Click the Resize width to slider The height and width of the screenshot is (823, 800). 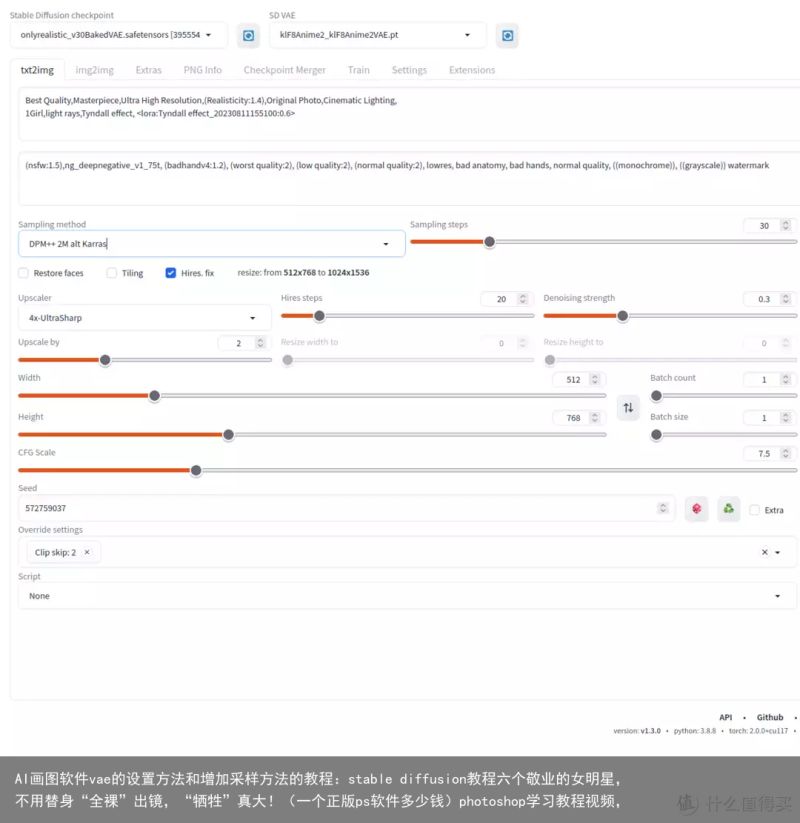[x=407, y=360]
